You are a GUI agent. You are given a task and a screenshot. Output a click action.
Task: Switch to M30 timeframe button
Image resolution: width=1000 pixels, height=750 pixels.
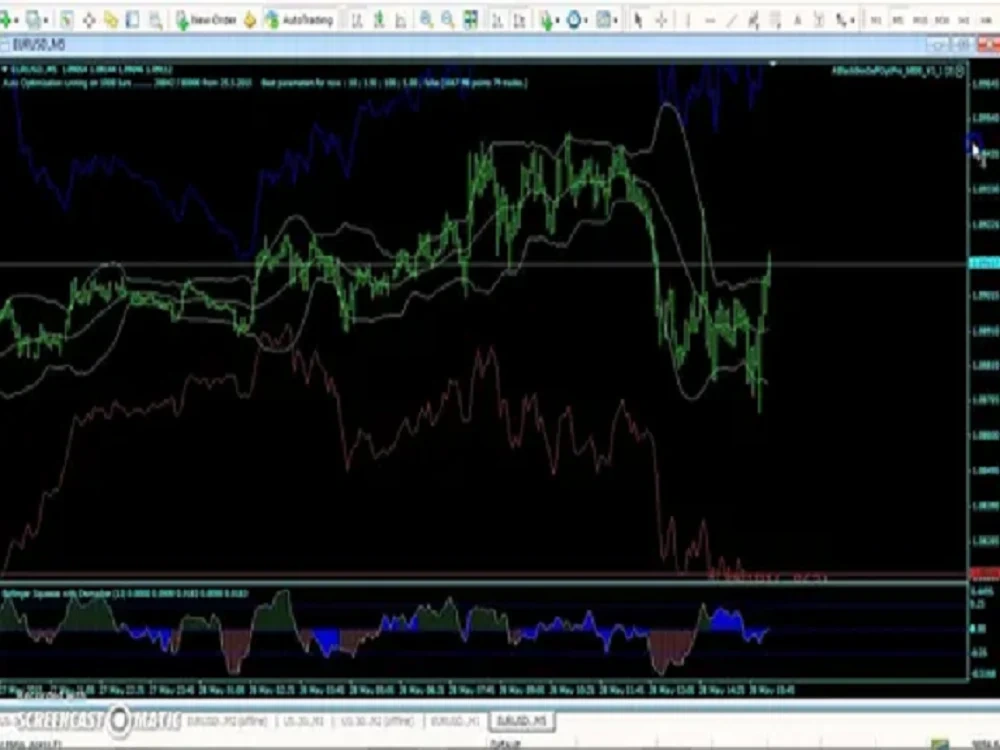[942, 20]
